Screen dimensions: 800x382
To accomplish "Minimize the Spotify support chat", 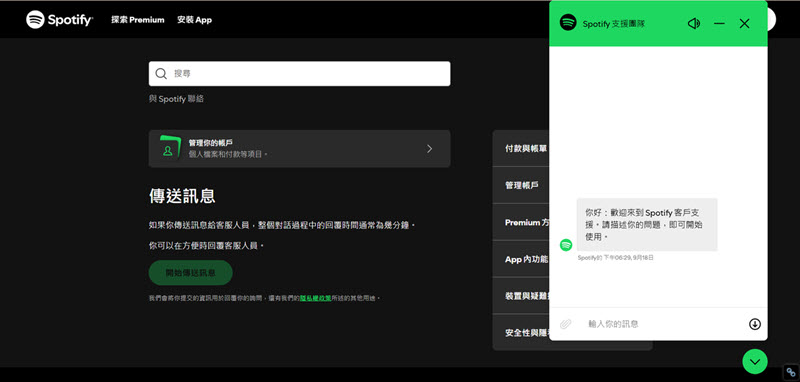I will (719, 23).
